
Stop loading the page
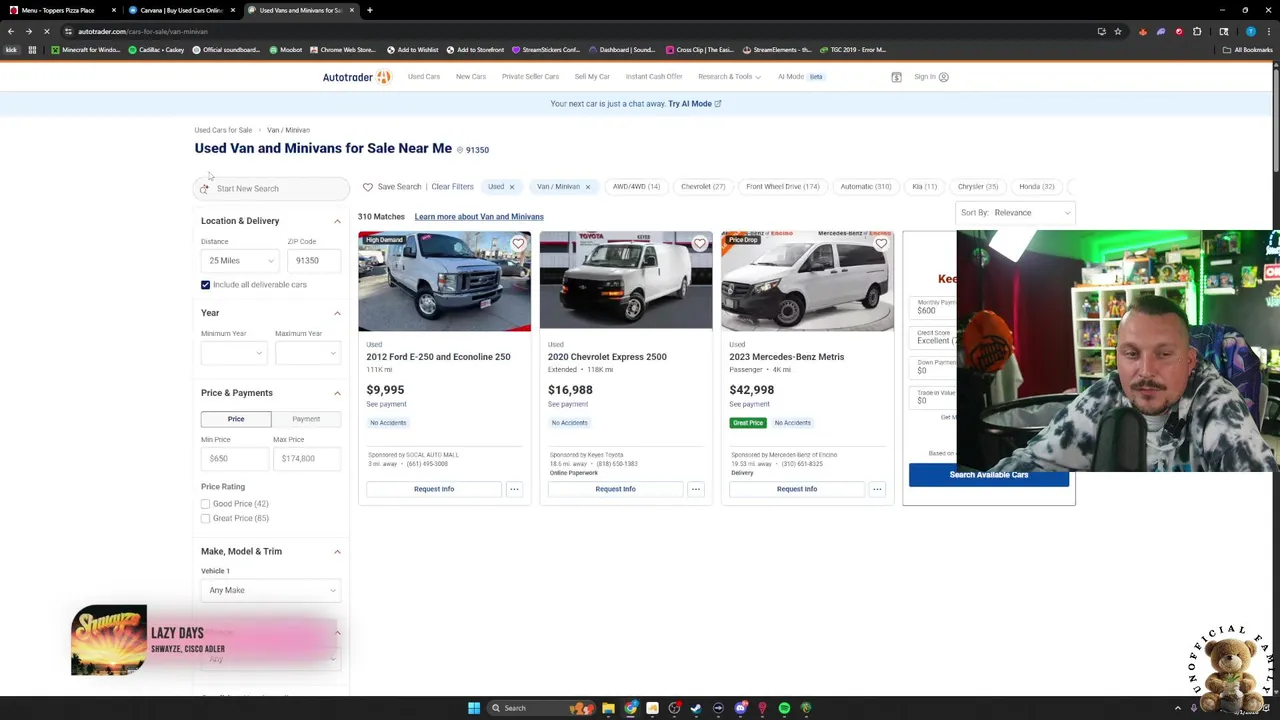coord(47,31)
